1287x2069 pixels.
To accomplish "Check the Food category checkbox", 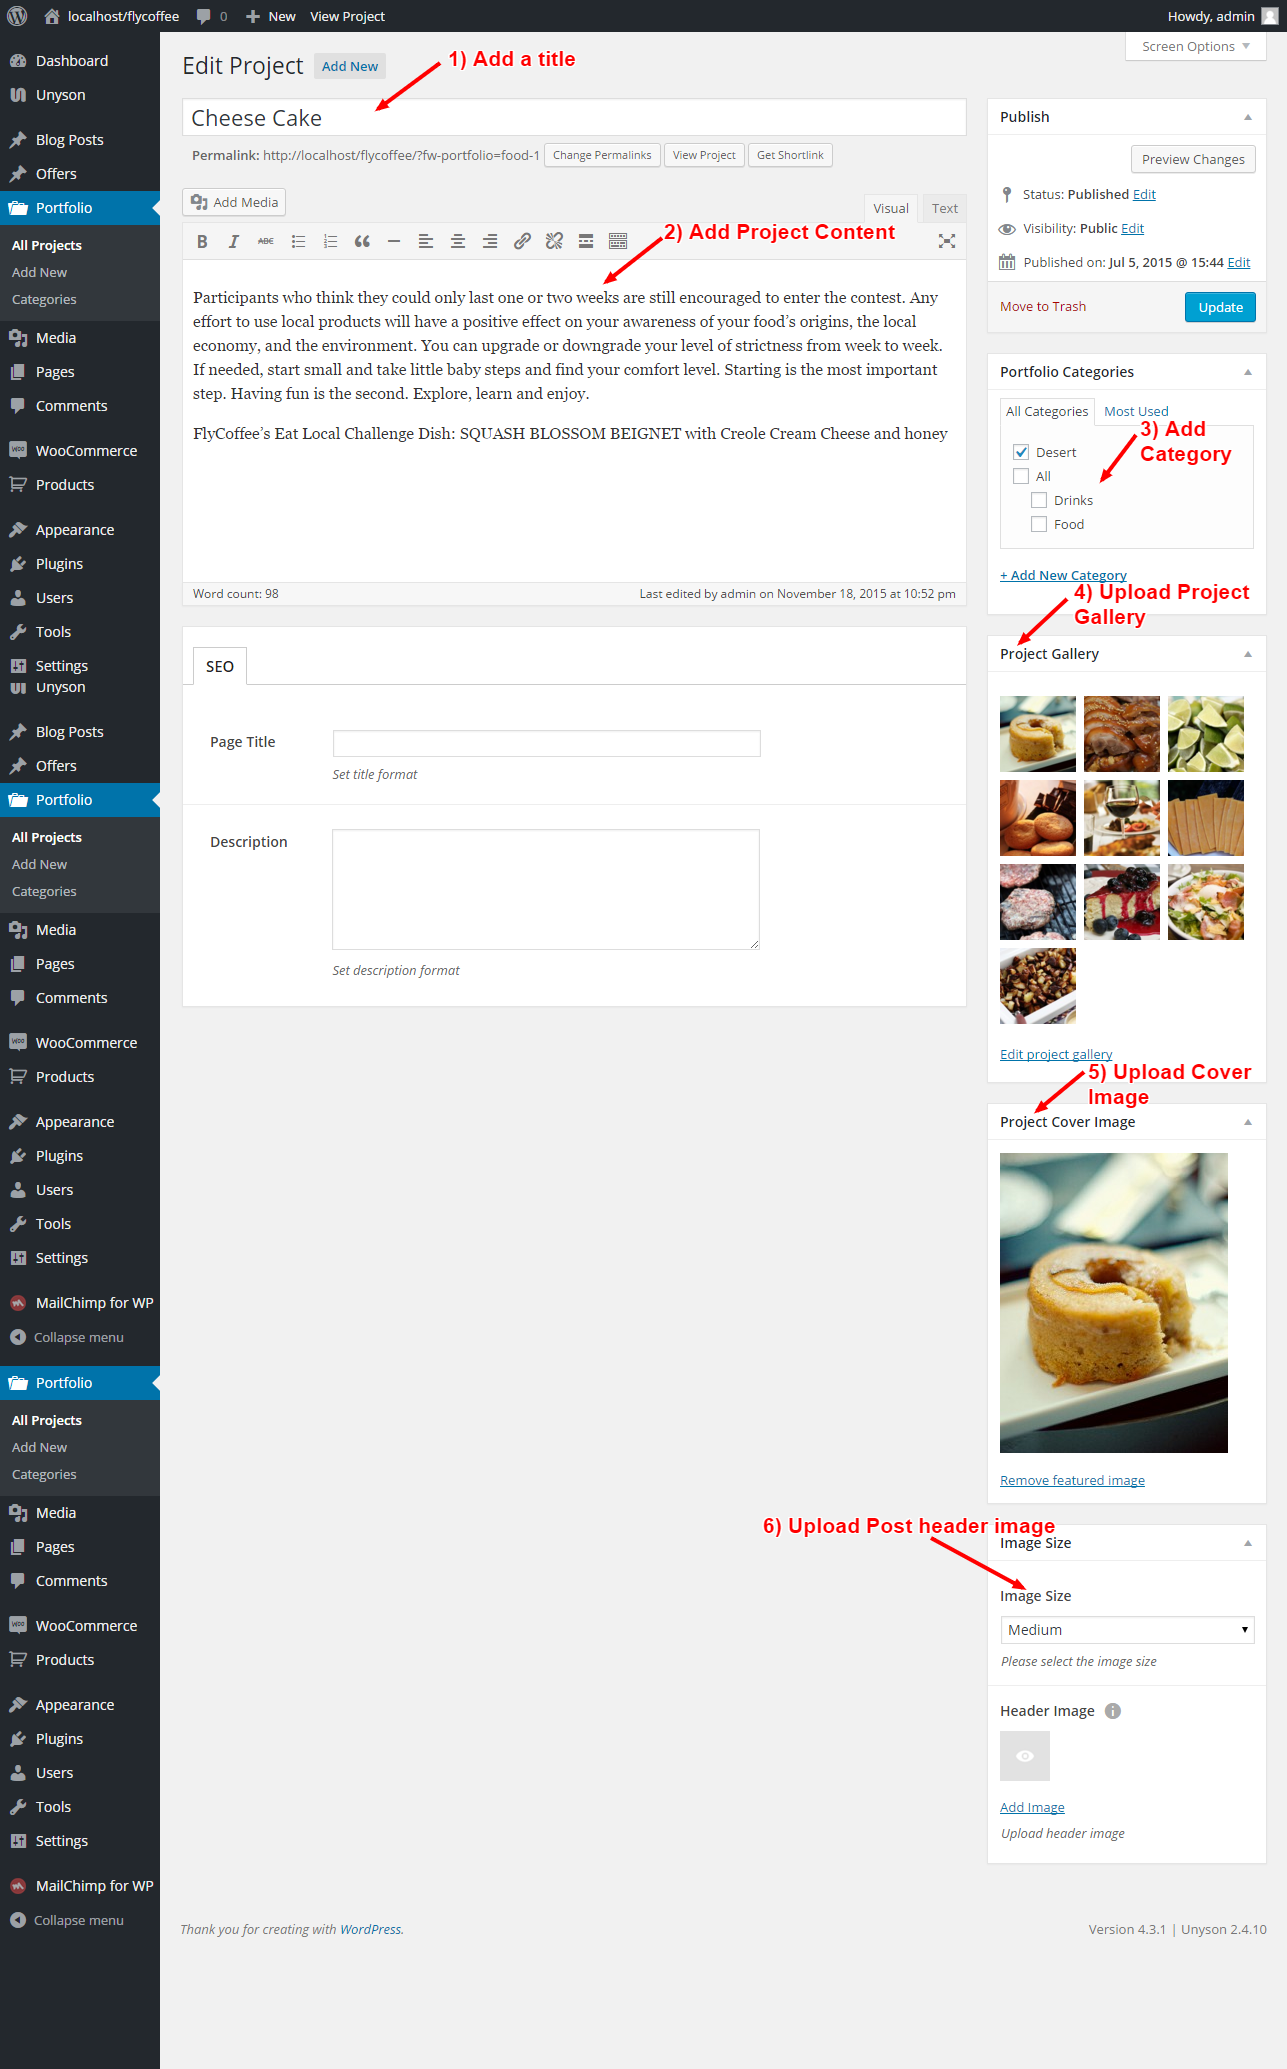I will click(1039, 524).
